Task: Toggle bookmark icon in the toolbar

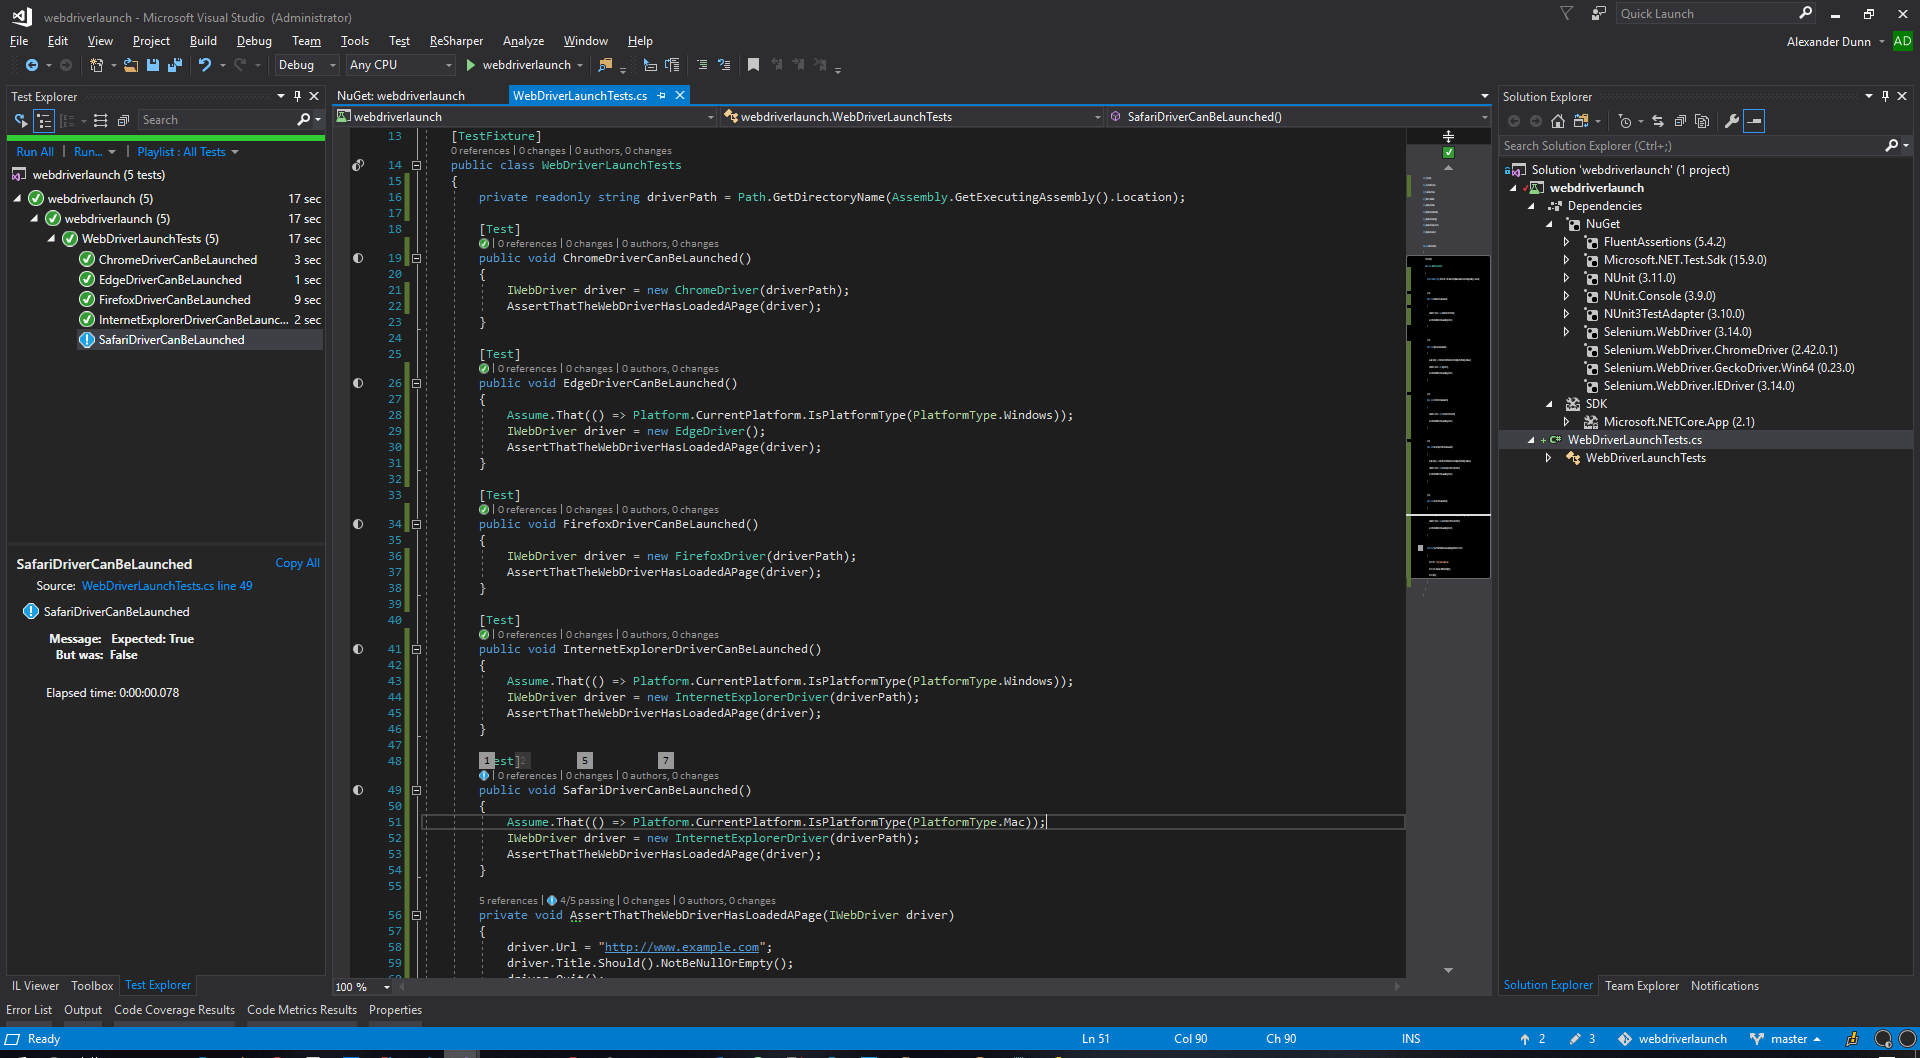Action: pyautogui.click(x=753, y=65)
